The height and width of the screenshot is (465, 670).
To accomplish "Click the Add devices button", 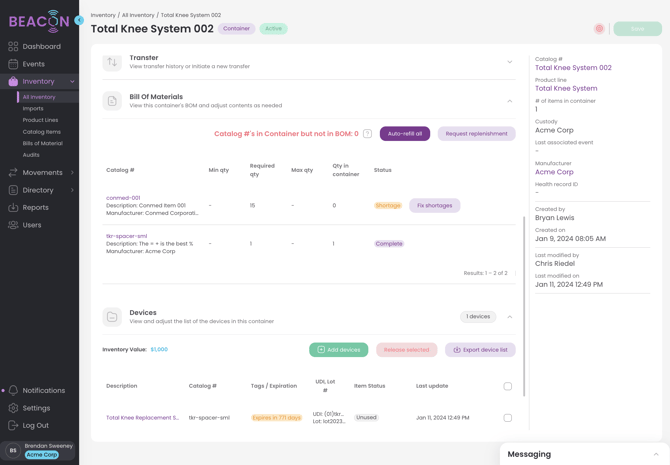I will point(338,350).
